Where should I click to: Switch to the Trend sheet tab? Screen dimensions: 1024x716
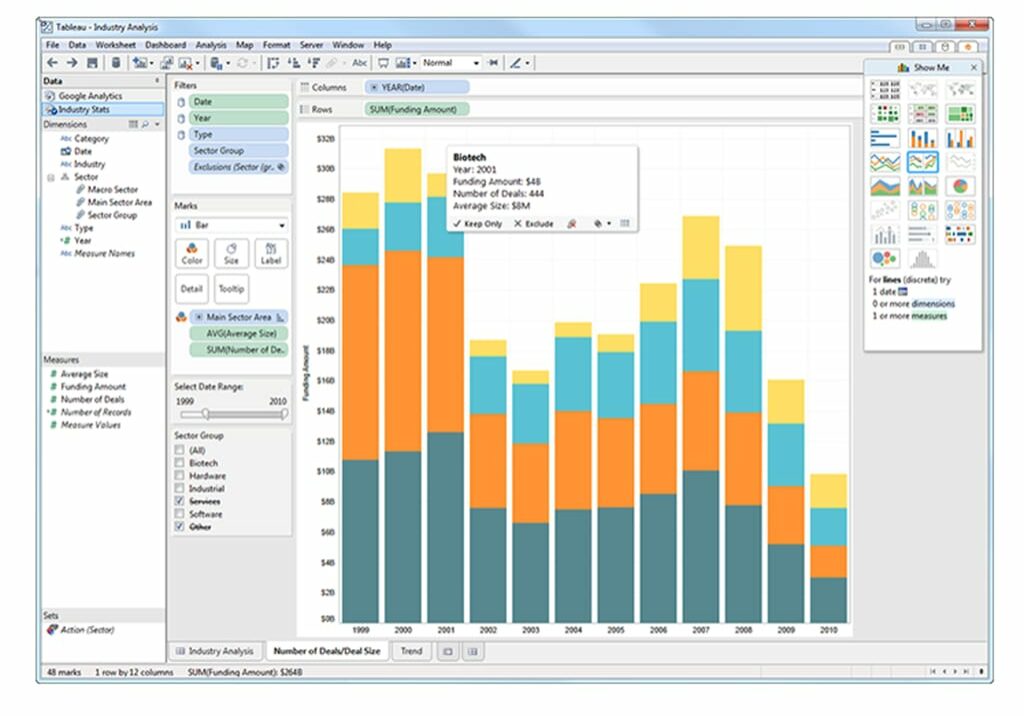(411, 651)
